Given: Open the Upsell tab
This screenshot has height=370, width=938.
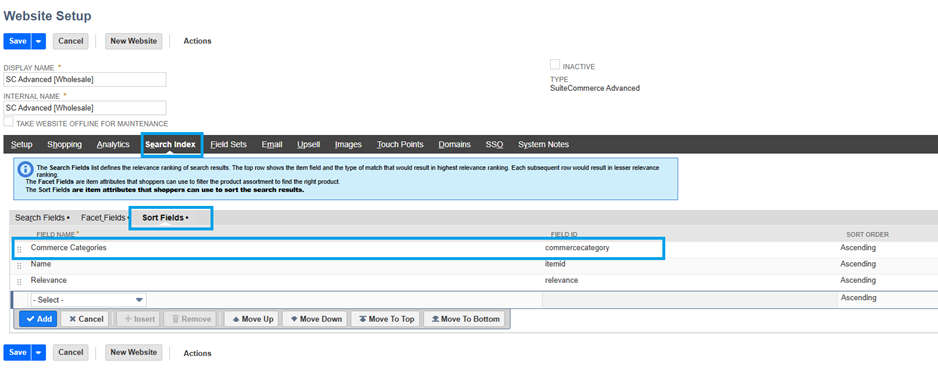Looking at the screenshot, I should (x=309, y=145).
